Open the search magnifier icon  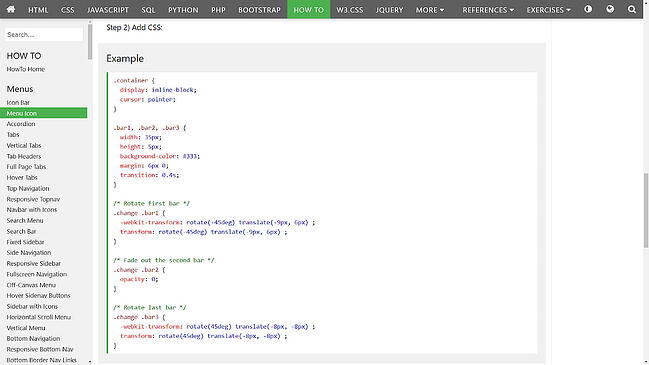pos(632,9)
